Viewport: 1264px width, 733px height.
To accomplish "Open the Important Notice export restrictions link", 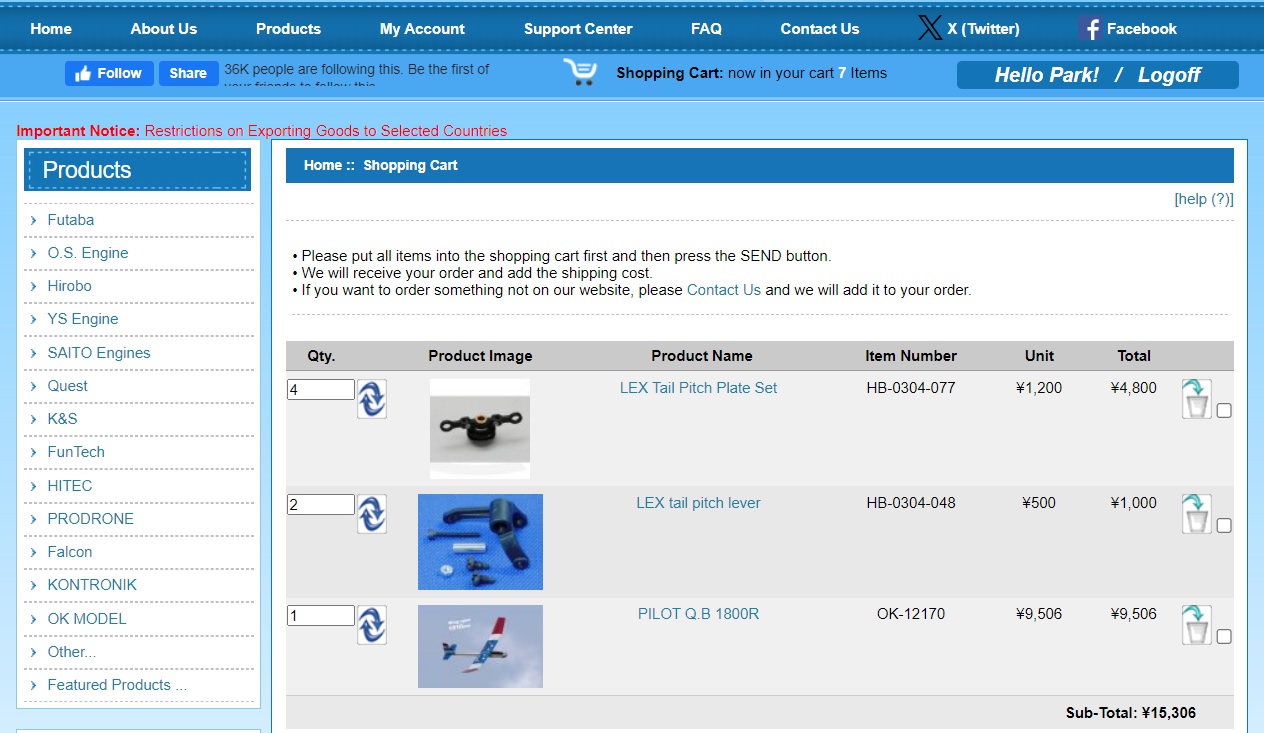I will tap(326, 131).
